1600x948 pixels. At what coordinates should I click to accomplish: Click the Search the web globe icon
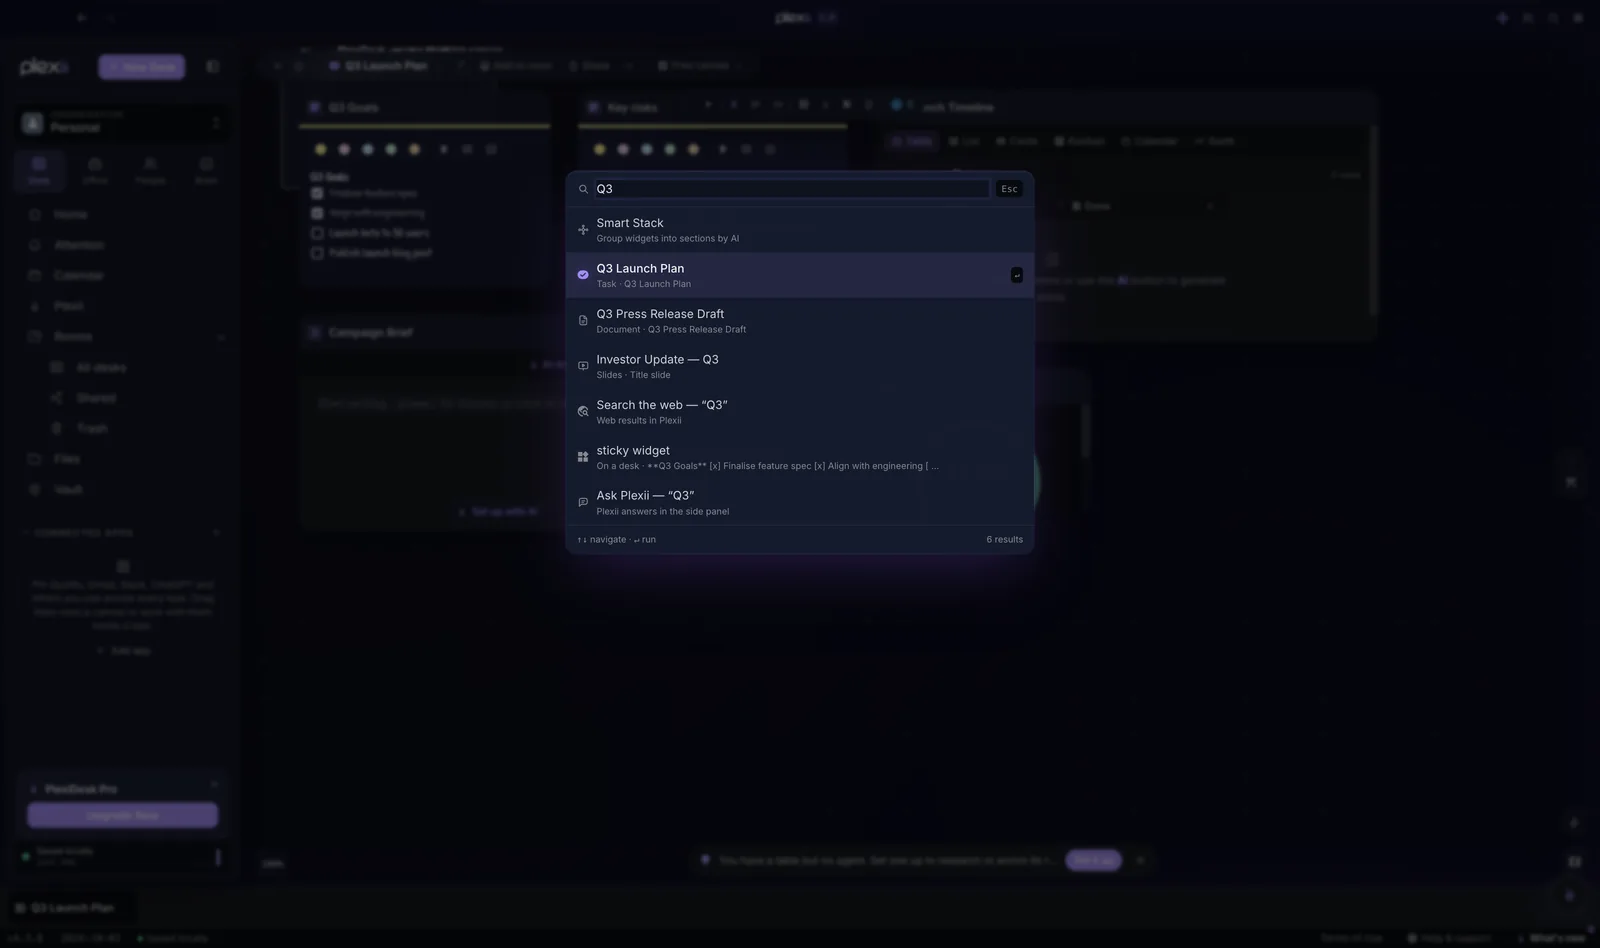583,412
